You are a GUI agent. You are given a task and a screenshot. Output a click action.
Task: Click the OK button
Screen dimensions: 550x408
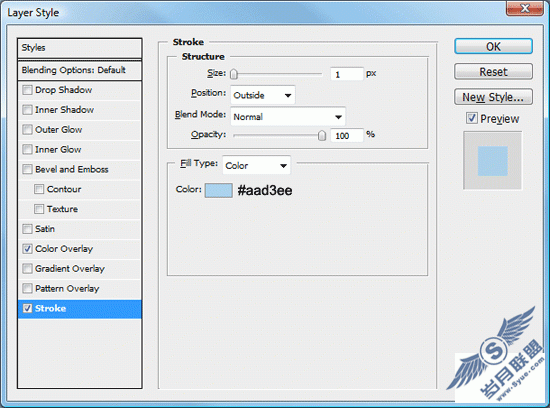click(493, 46)
